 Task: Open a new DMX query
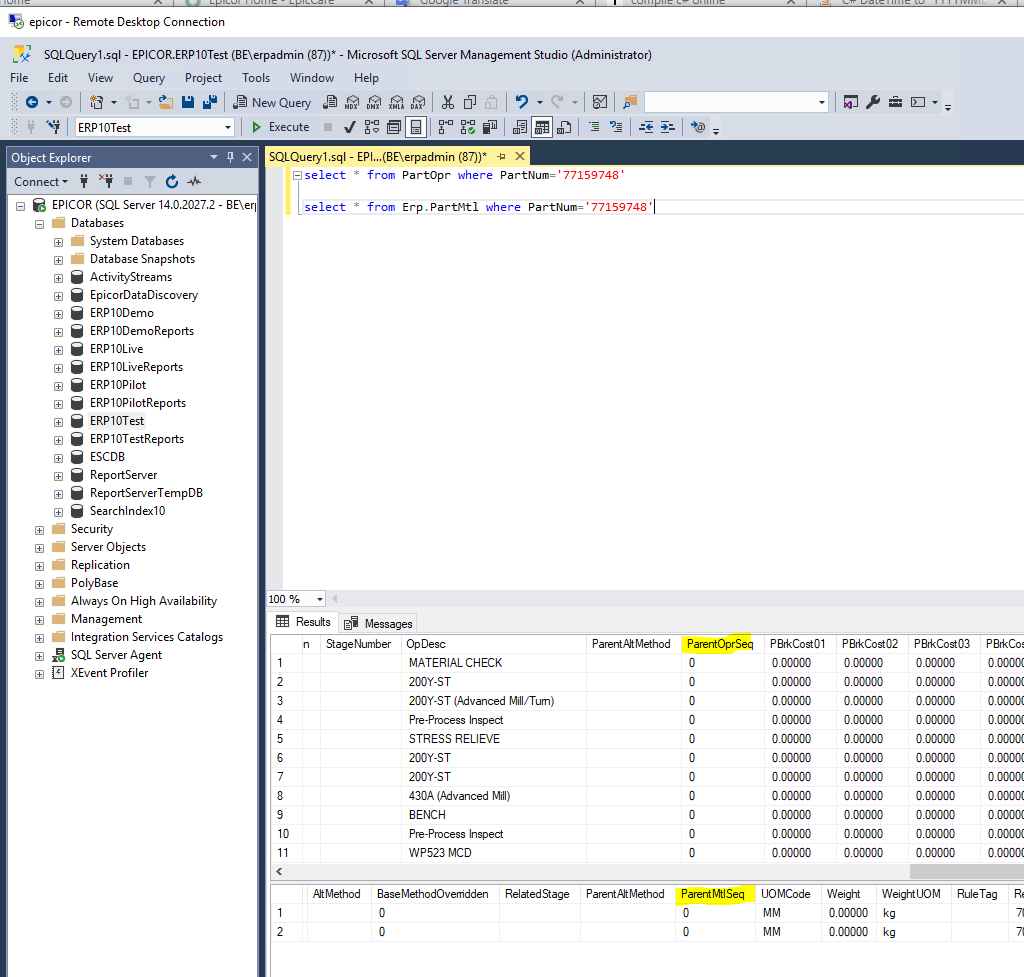374,102
